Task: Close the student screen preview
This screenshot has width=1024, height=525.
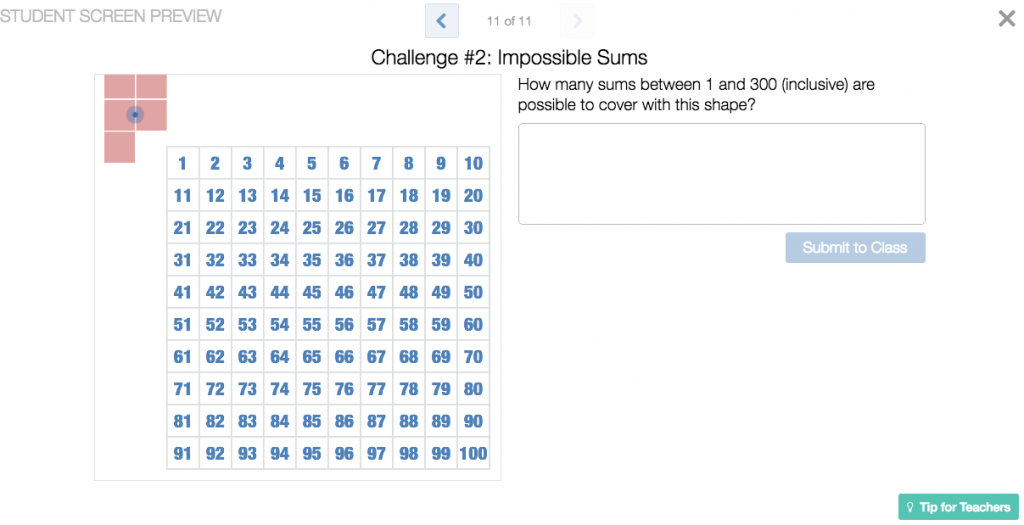Action: [x=1006, y=18]
